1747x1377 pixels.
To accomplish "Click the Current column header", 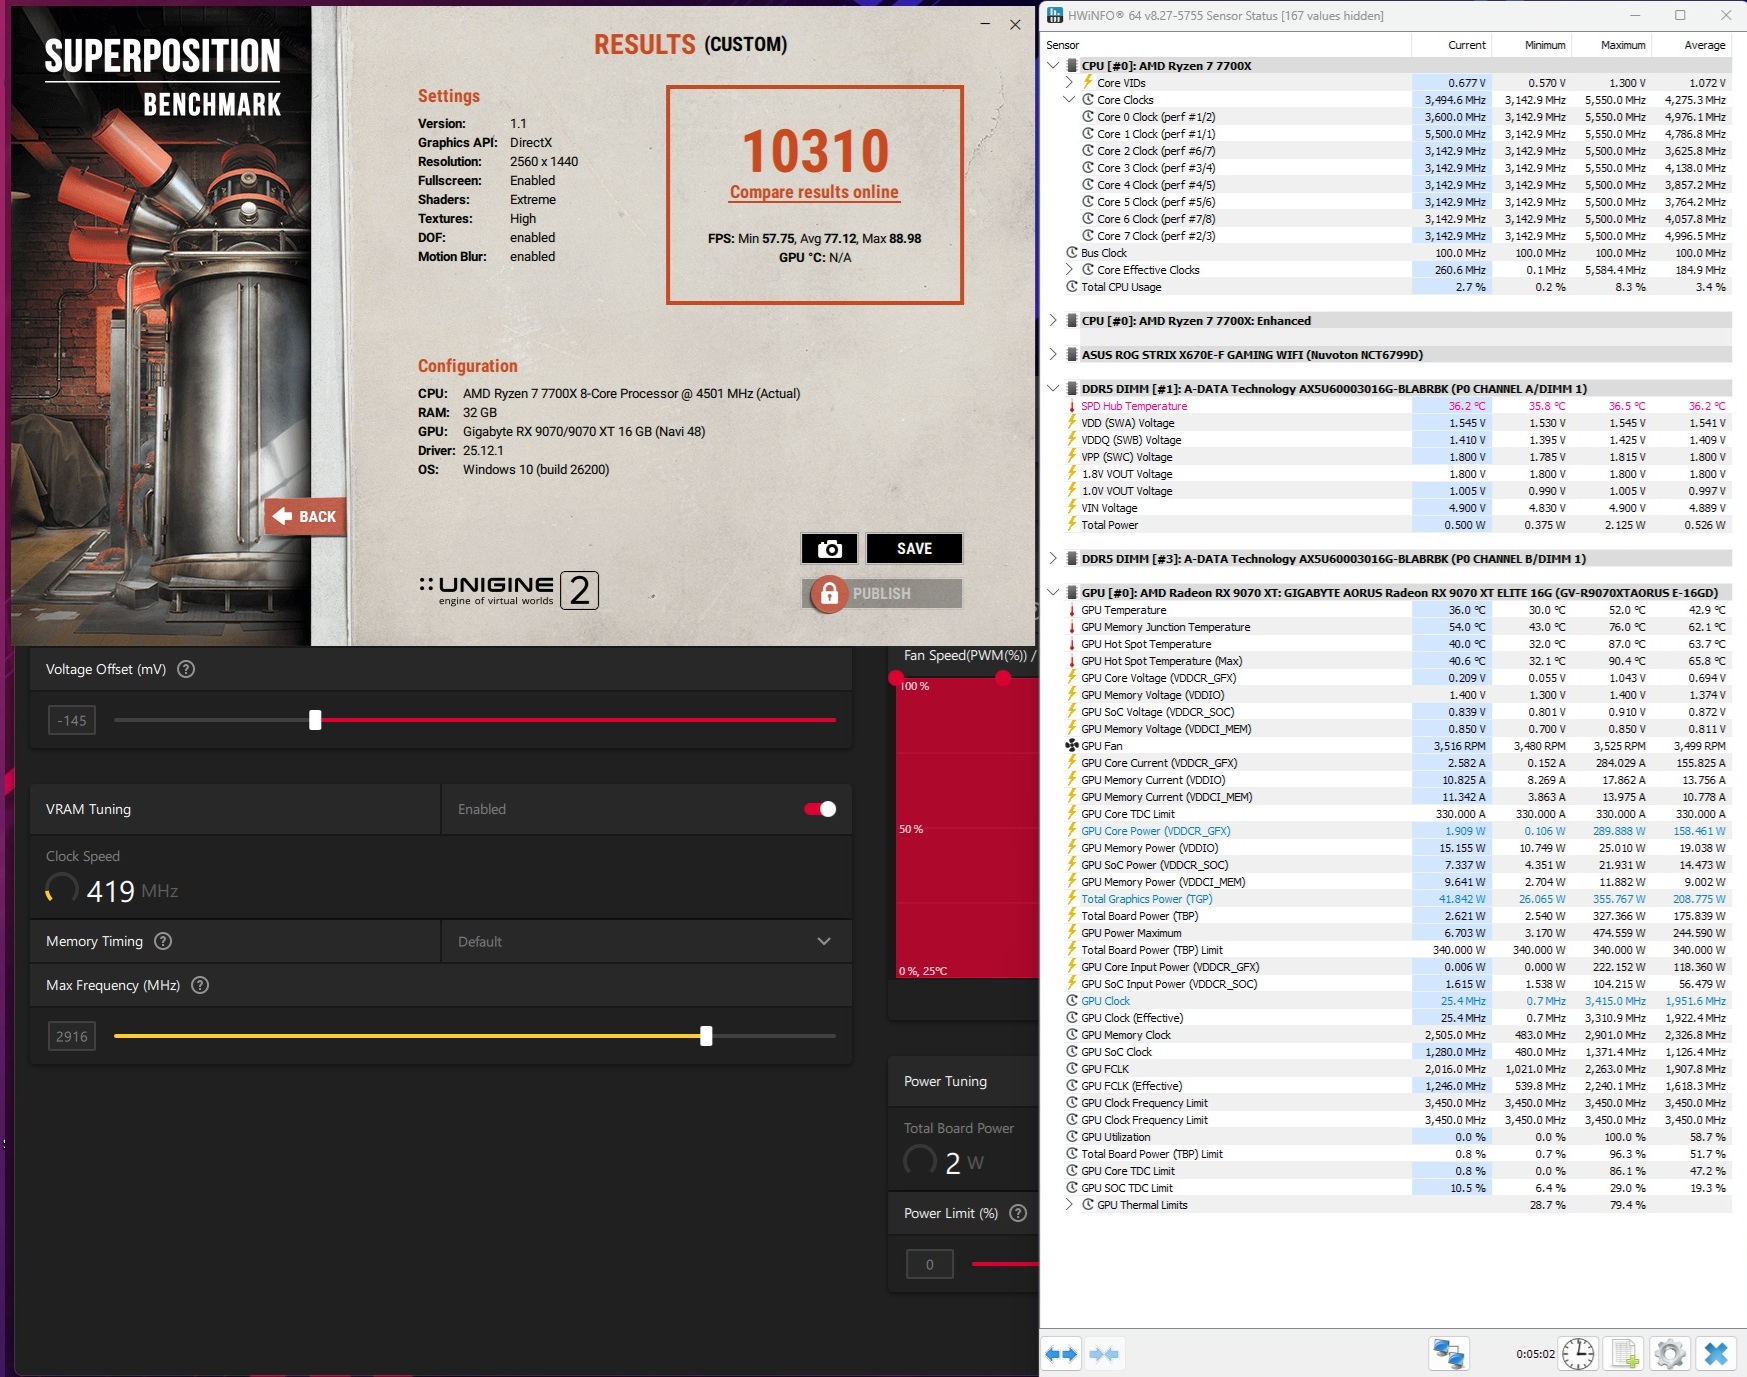I will [x=1451, y=45].
